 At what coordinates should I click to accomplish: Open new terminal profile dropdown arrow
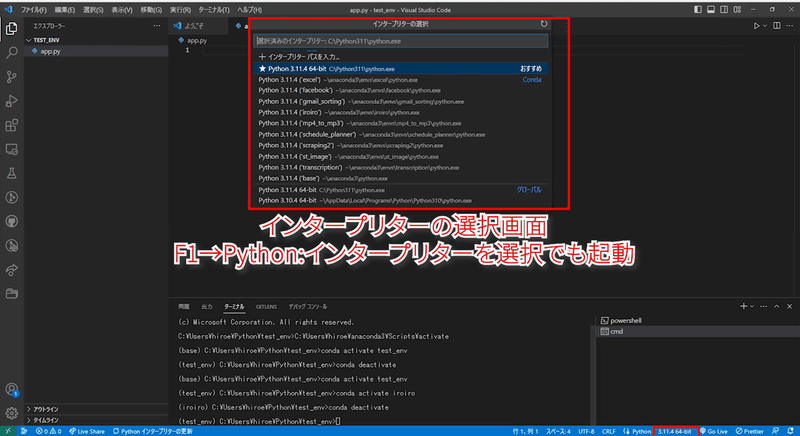(x=752, y=306)
